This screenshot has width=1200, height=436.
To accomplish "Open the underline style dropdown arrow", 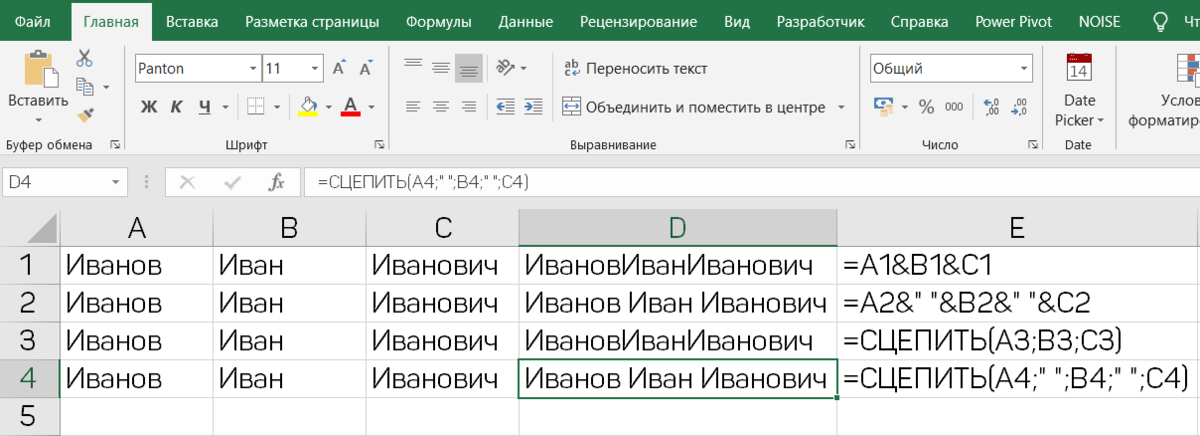I will coord(225,106).
